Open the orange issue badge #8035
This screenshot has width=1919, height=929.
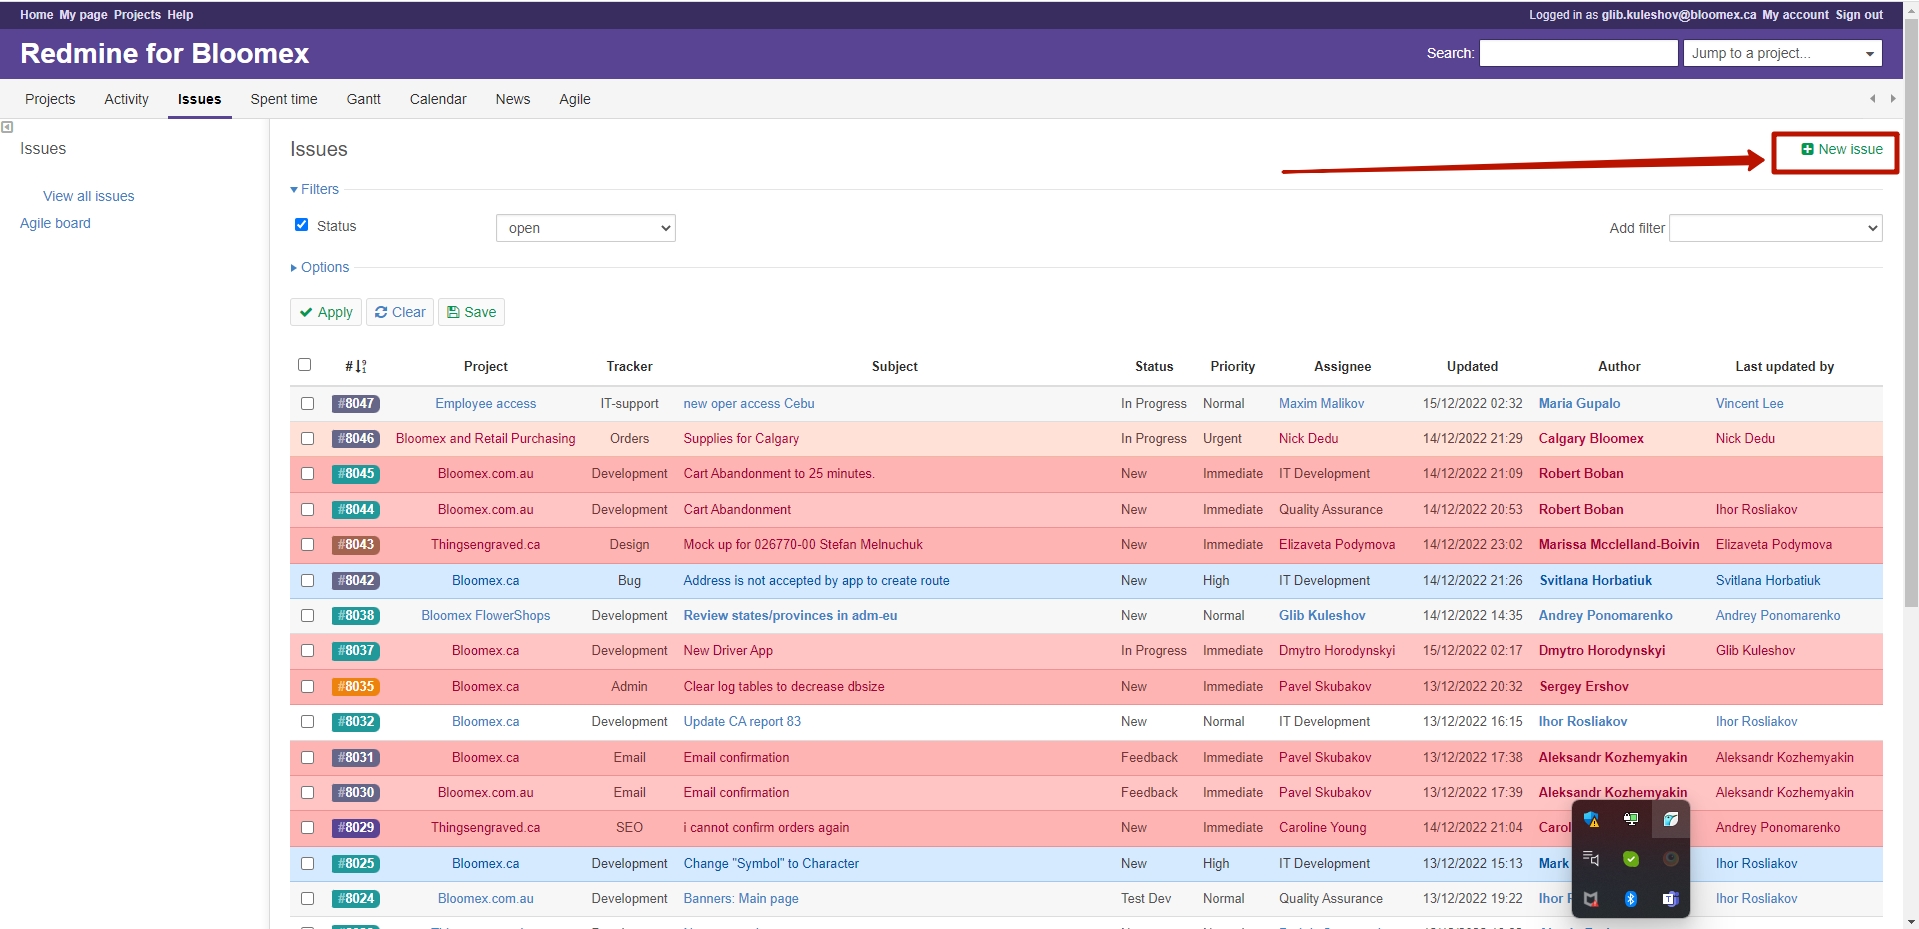(356, 687)
